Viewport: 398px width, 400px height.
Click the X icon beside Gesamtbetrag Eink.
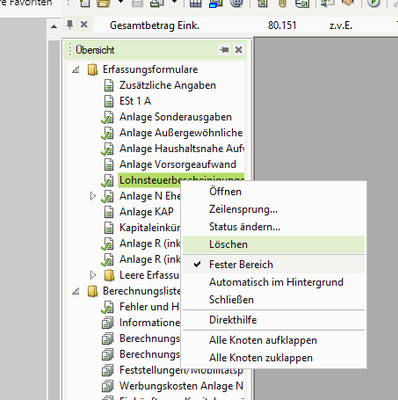pyautogui.click(x=84, y=25)
